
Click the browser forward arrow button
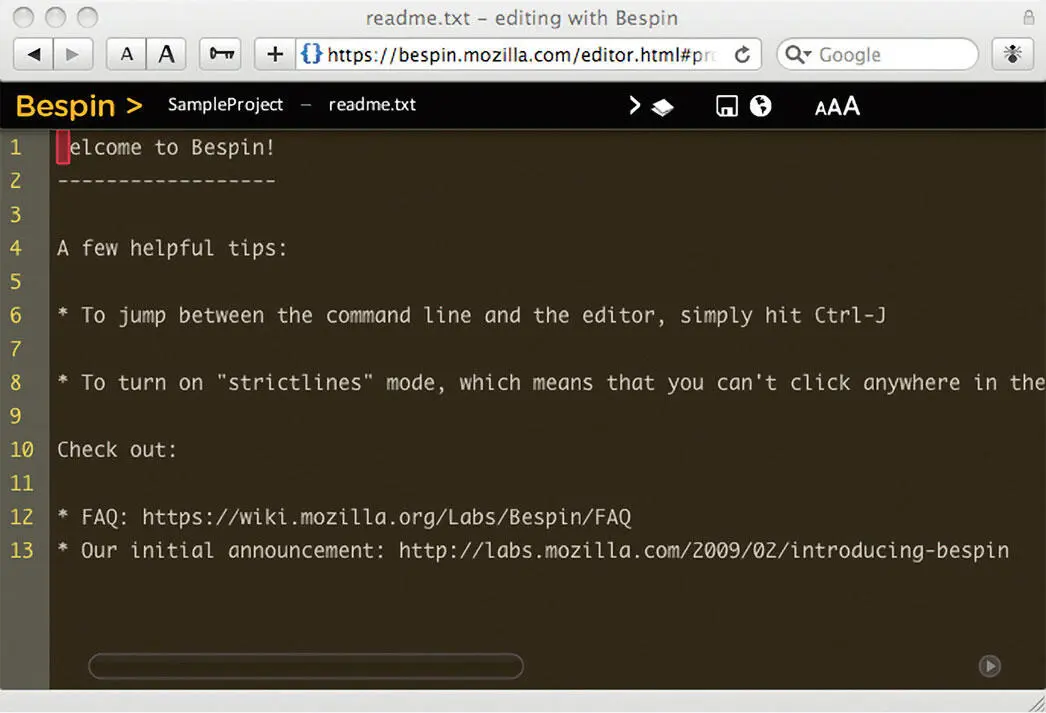coord(72,54)
